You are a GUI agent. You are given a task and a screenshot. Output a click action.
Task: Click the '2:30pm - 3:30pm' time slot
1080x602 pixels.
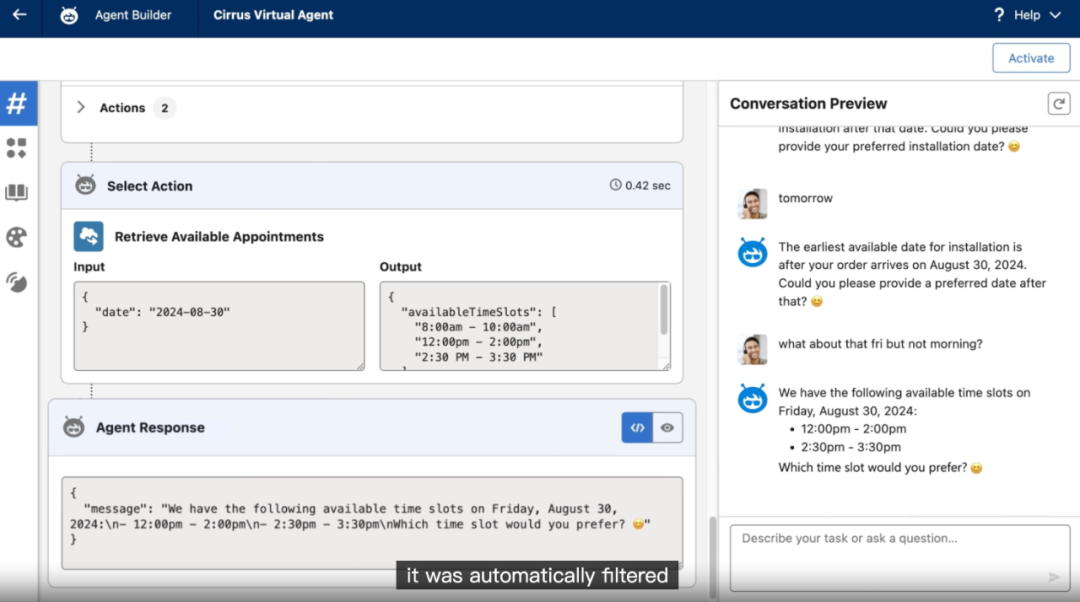[x=851, y=447]
